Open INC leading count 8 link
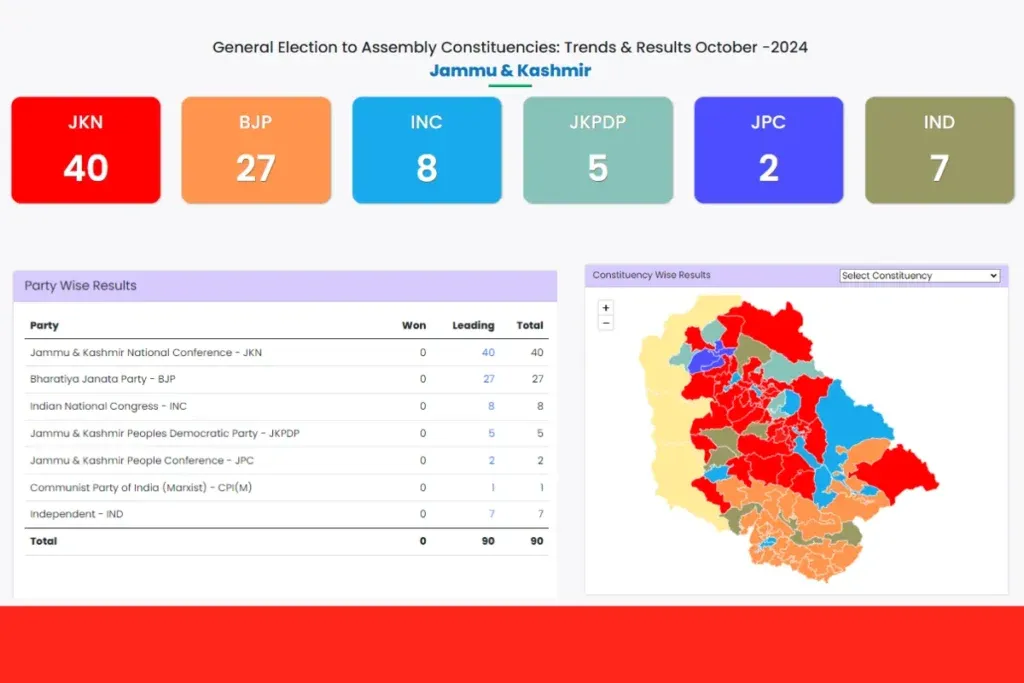The image size is (1024, 683). pos(491,406)
